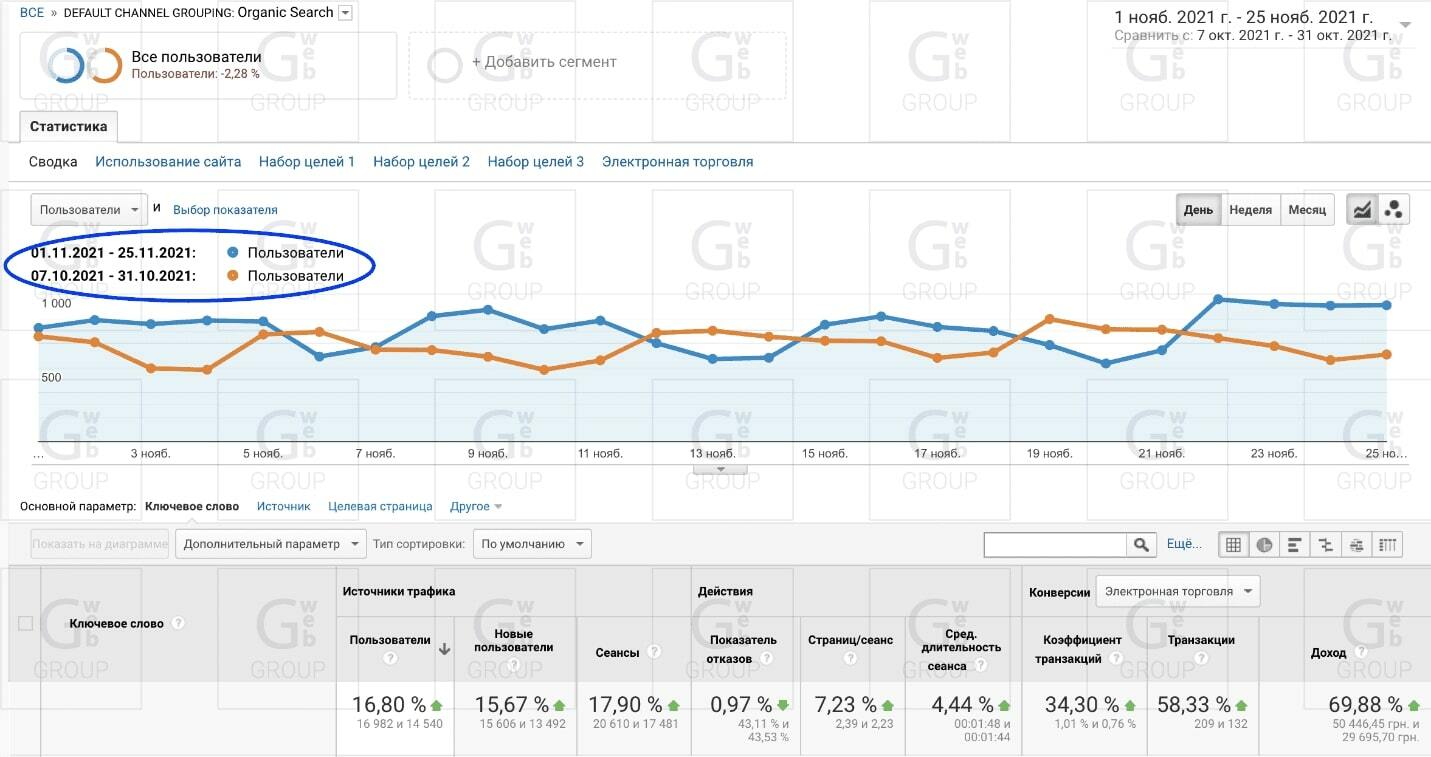Click the Все пользователи segment box
This screenshot has height=757, width=1431.
coord(208,66)
